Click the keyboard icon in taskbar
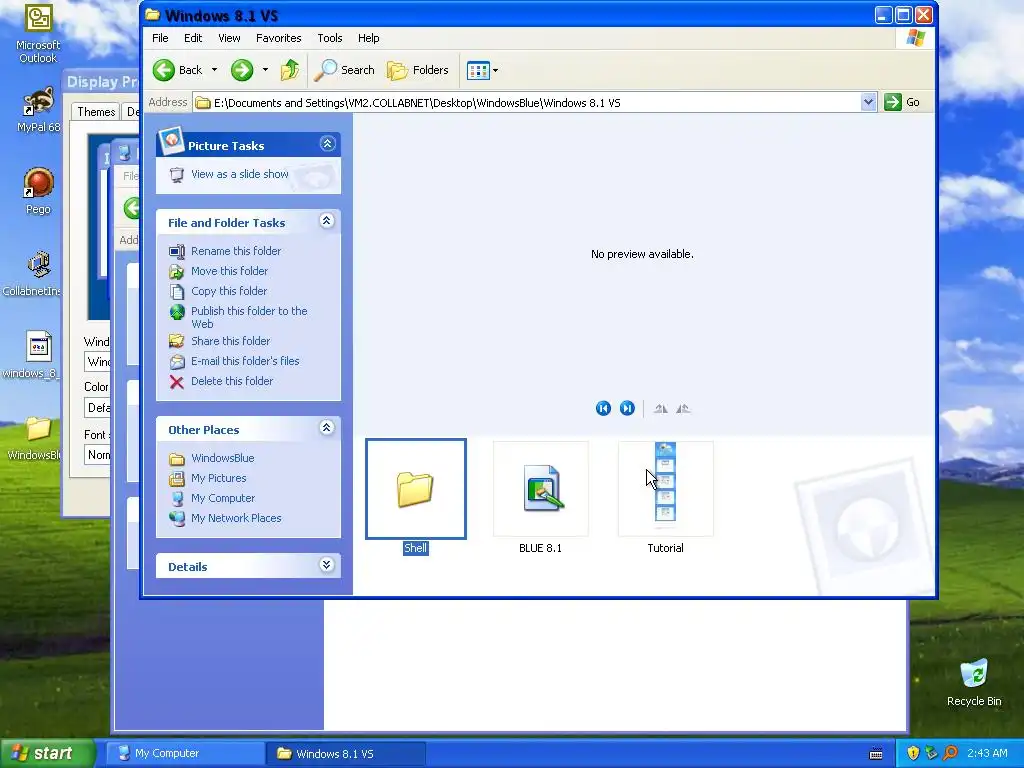1024x768 pixels. pyautogui.click(x=876, y=754)
